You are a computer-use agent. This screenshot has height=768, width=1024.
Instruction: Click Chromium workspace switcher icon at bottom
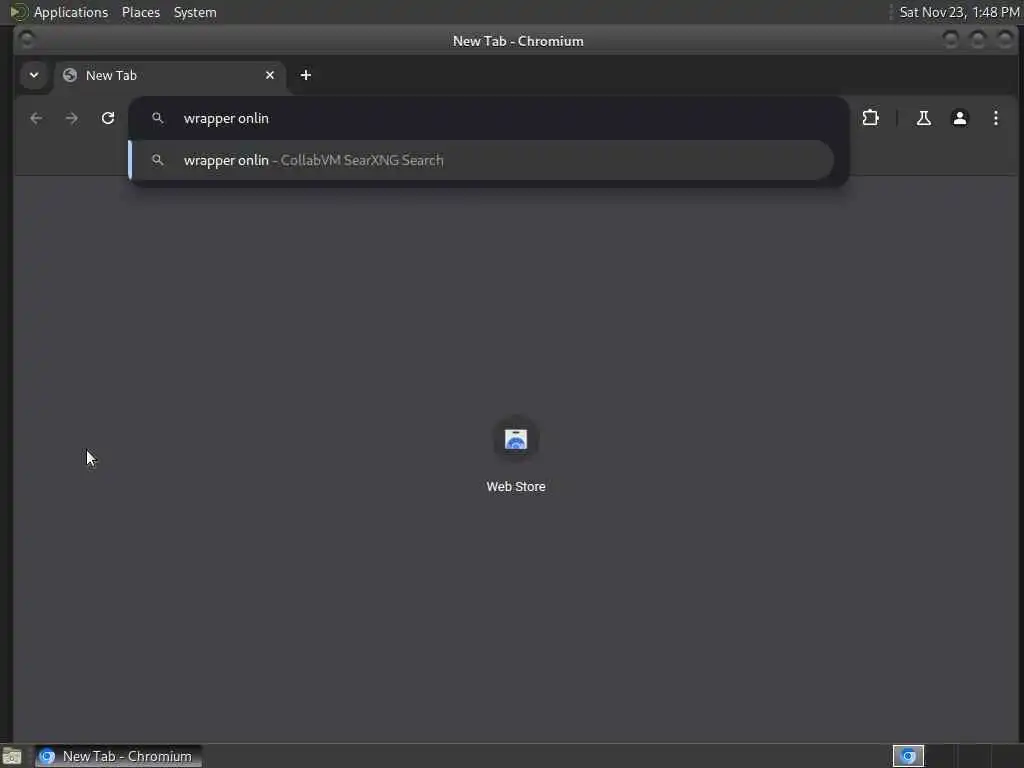click(x=908, y=756)
